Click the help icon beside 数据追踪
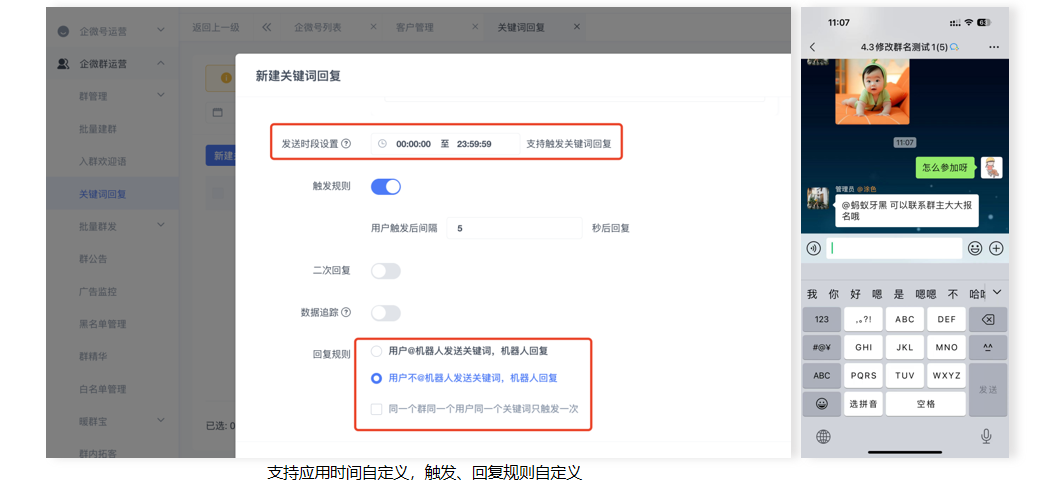 (347, 313)
